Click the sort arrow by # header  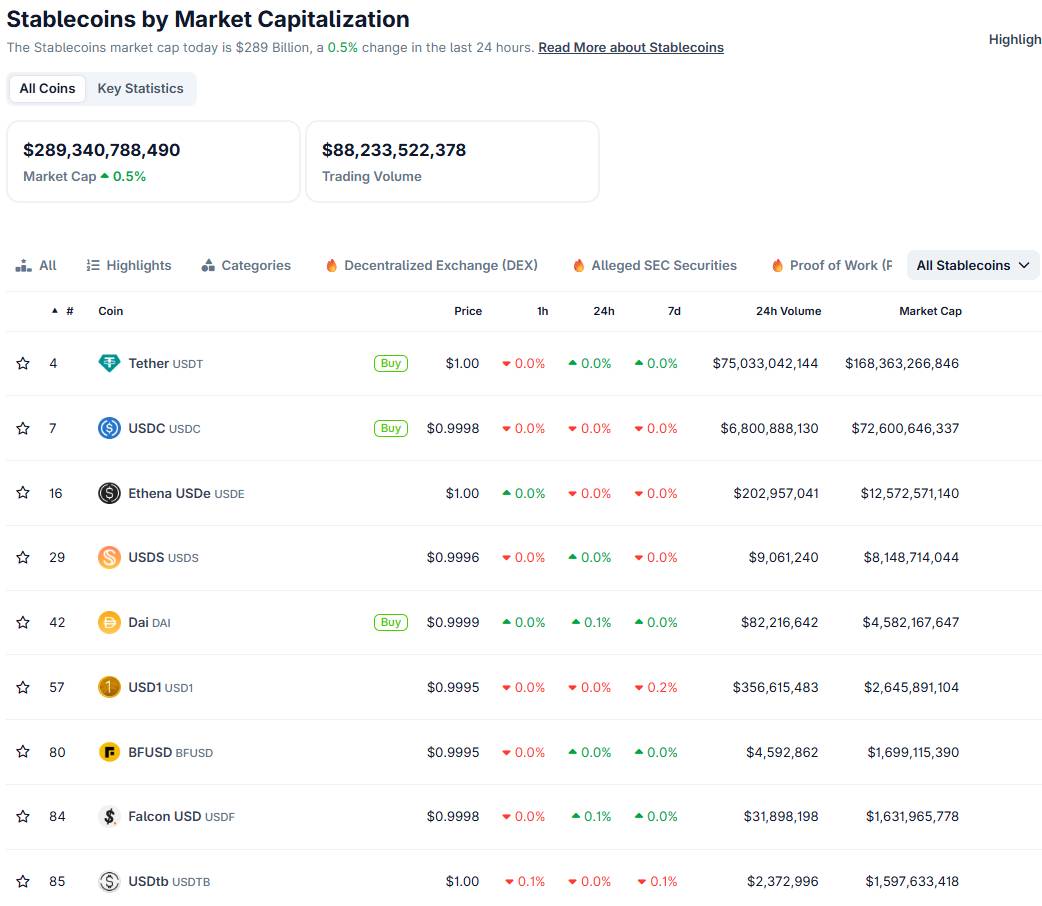54,311
